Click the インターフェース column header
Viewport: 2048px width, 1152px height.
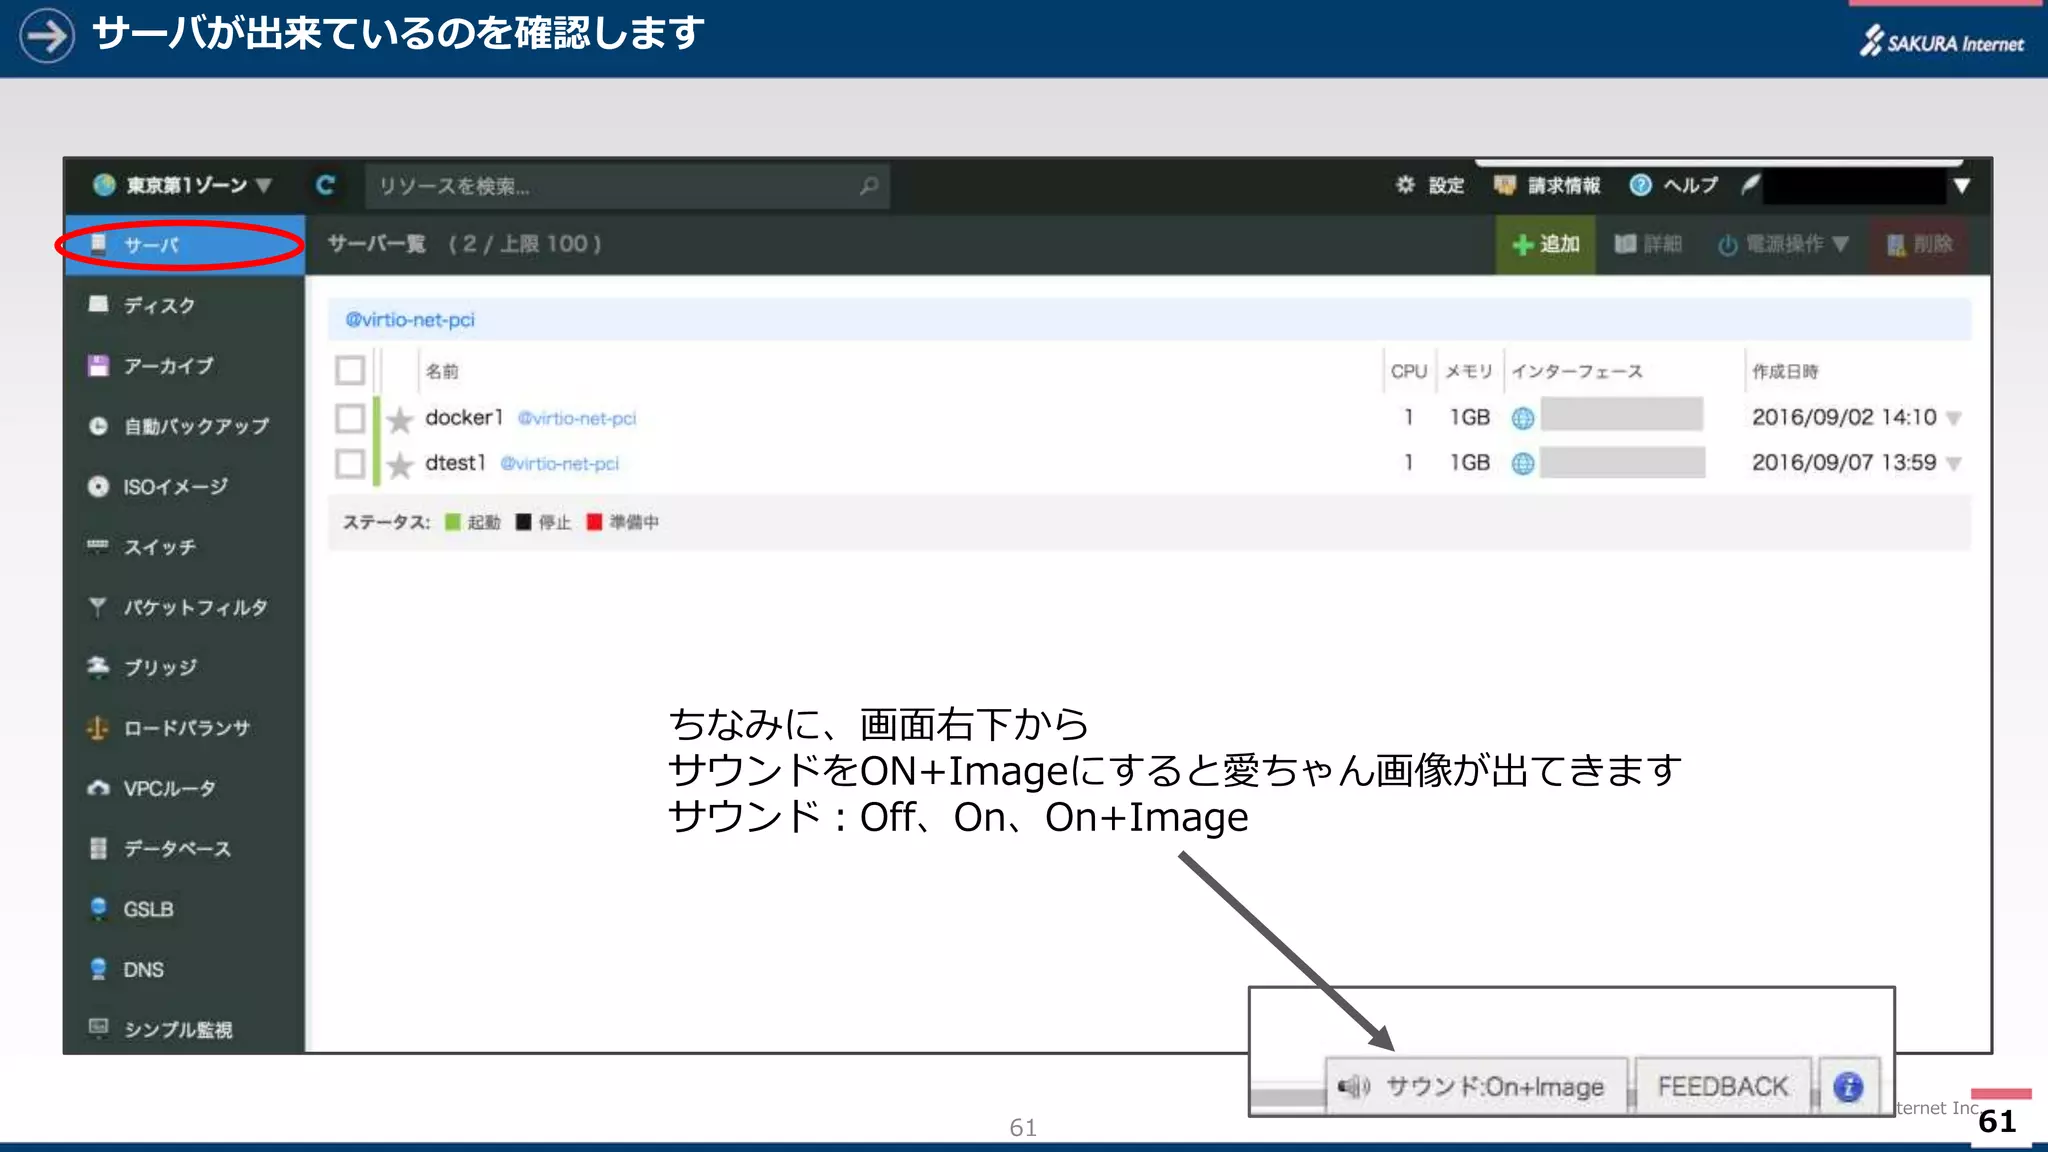(1577, 371)
